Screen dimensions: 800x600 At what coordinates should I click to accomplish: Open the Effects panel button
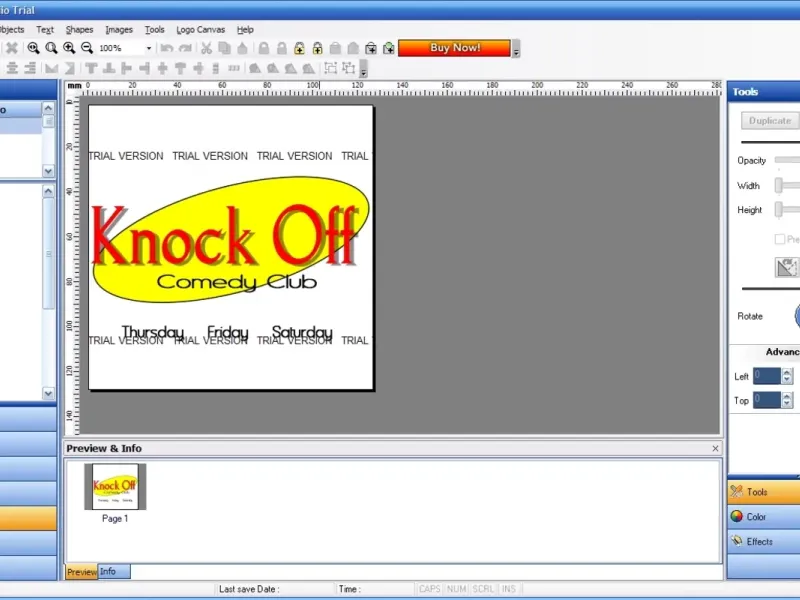764,541
